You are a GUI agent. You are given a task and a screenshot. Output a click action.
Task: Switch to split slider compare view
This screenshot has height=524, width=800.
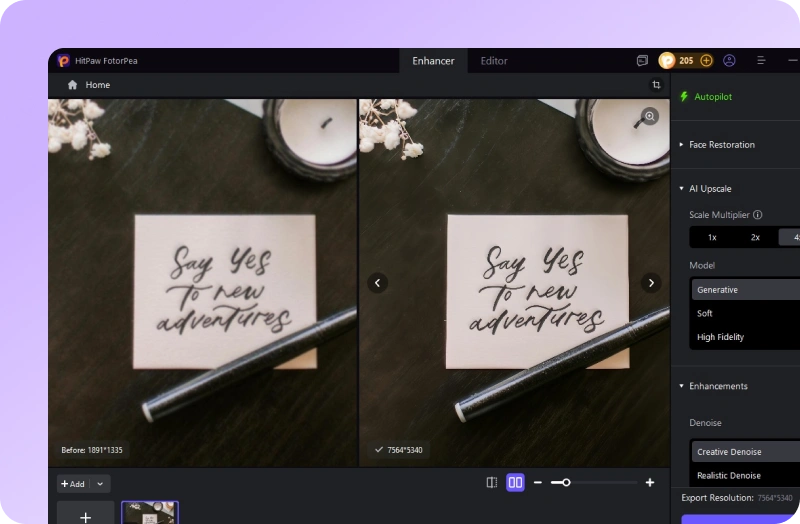(x=492, y=483)
